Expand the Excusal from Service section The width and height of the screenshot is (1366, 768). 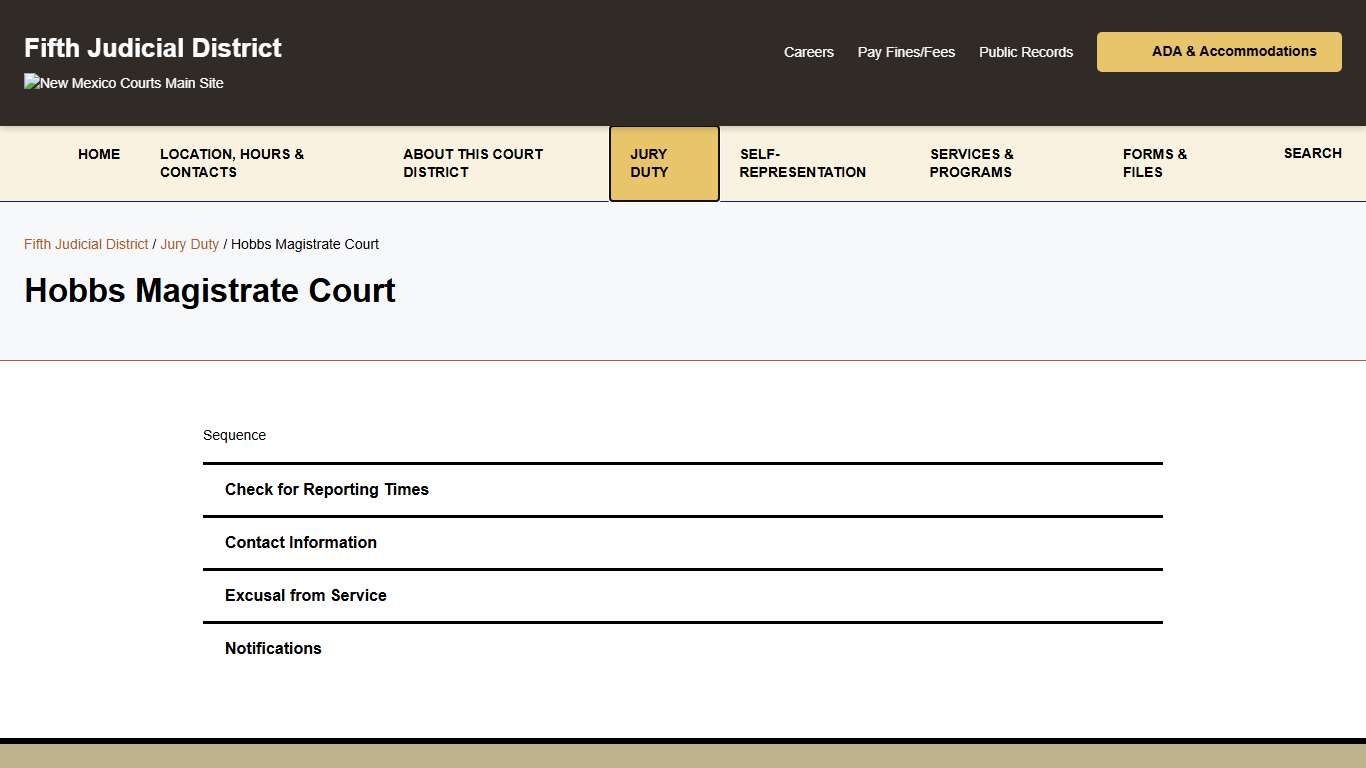(x=305, y=595)
